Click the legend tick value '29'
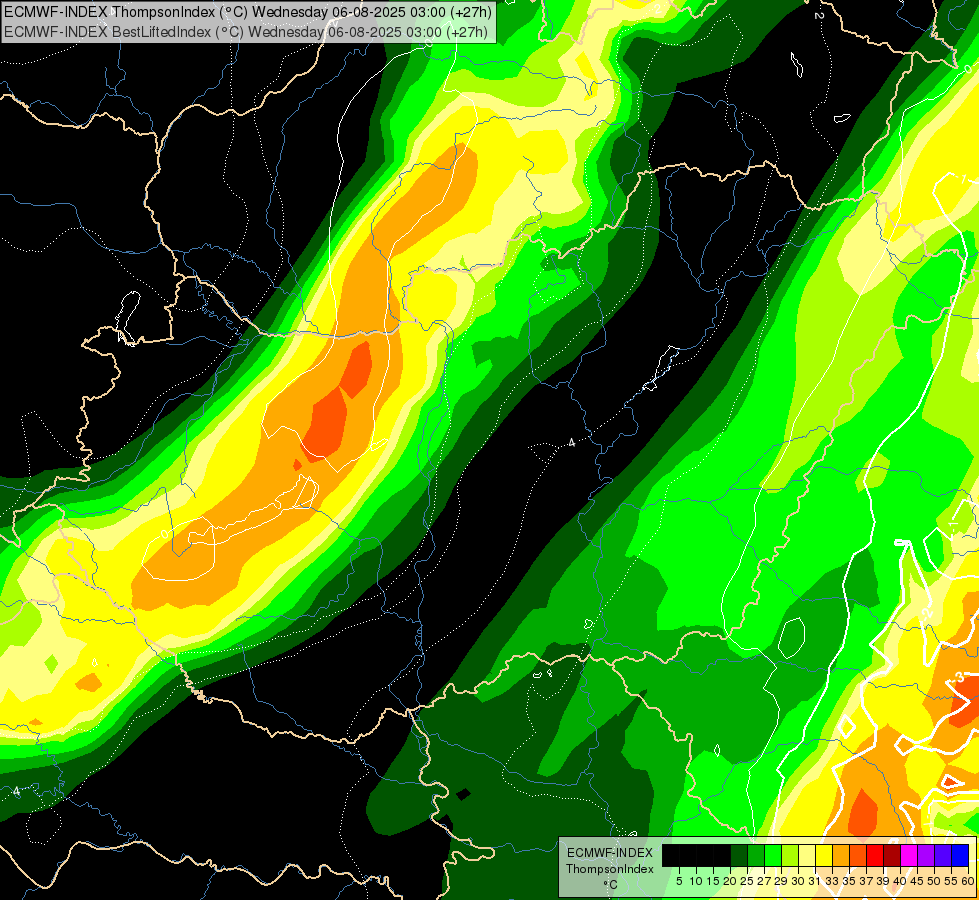Image resolution: width=979 pixels, height=900 pixels. point(781,881)
